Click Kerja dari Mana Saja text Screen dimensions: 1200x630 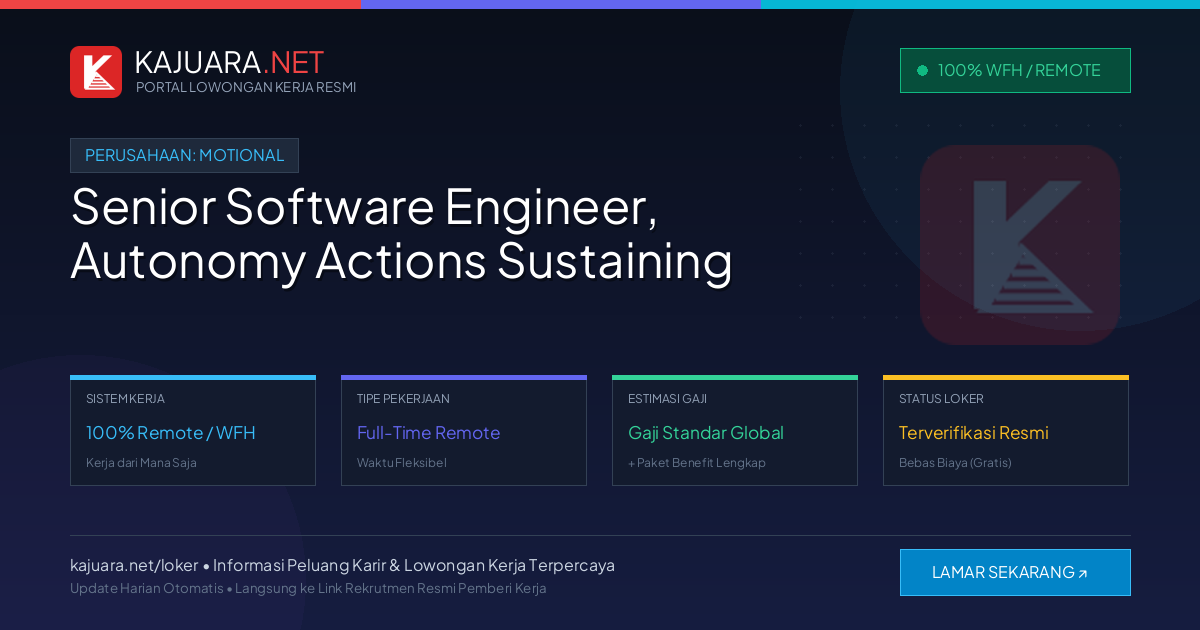click(141, 463)
